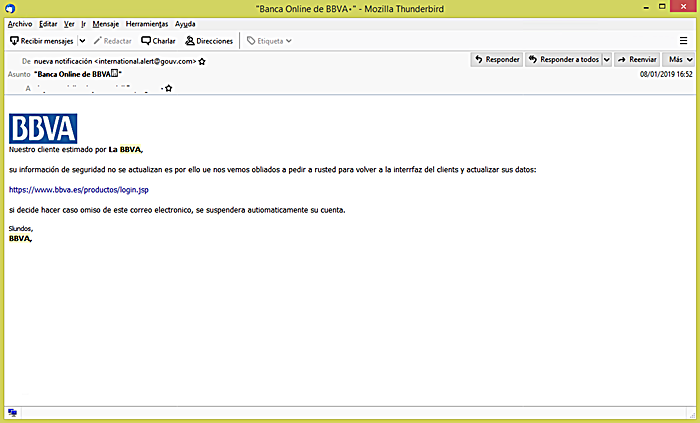The width and height of the screenshot is (700, 423).
Task: Open the Ayuda menu
Action: pos(185,24)
